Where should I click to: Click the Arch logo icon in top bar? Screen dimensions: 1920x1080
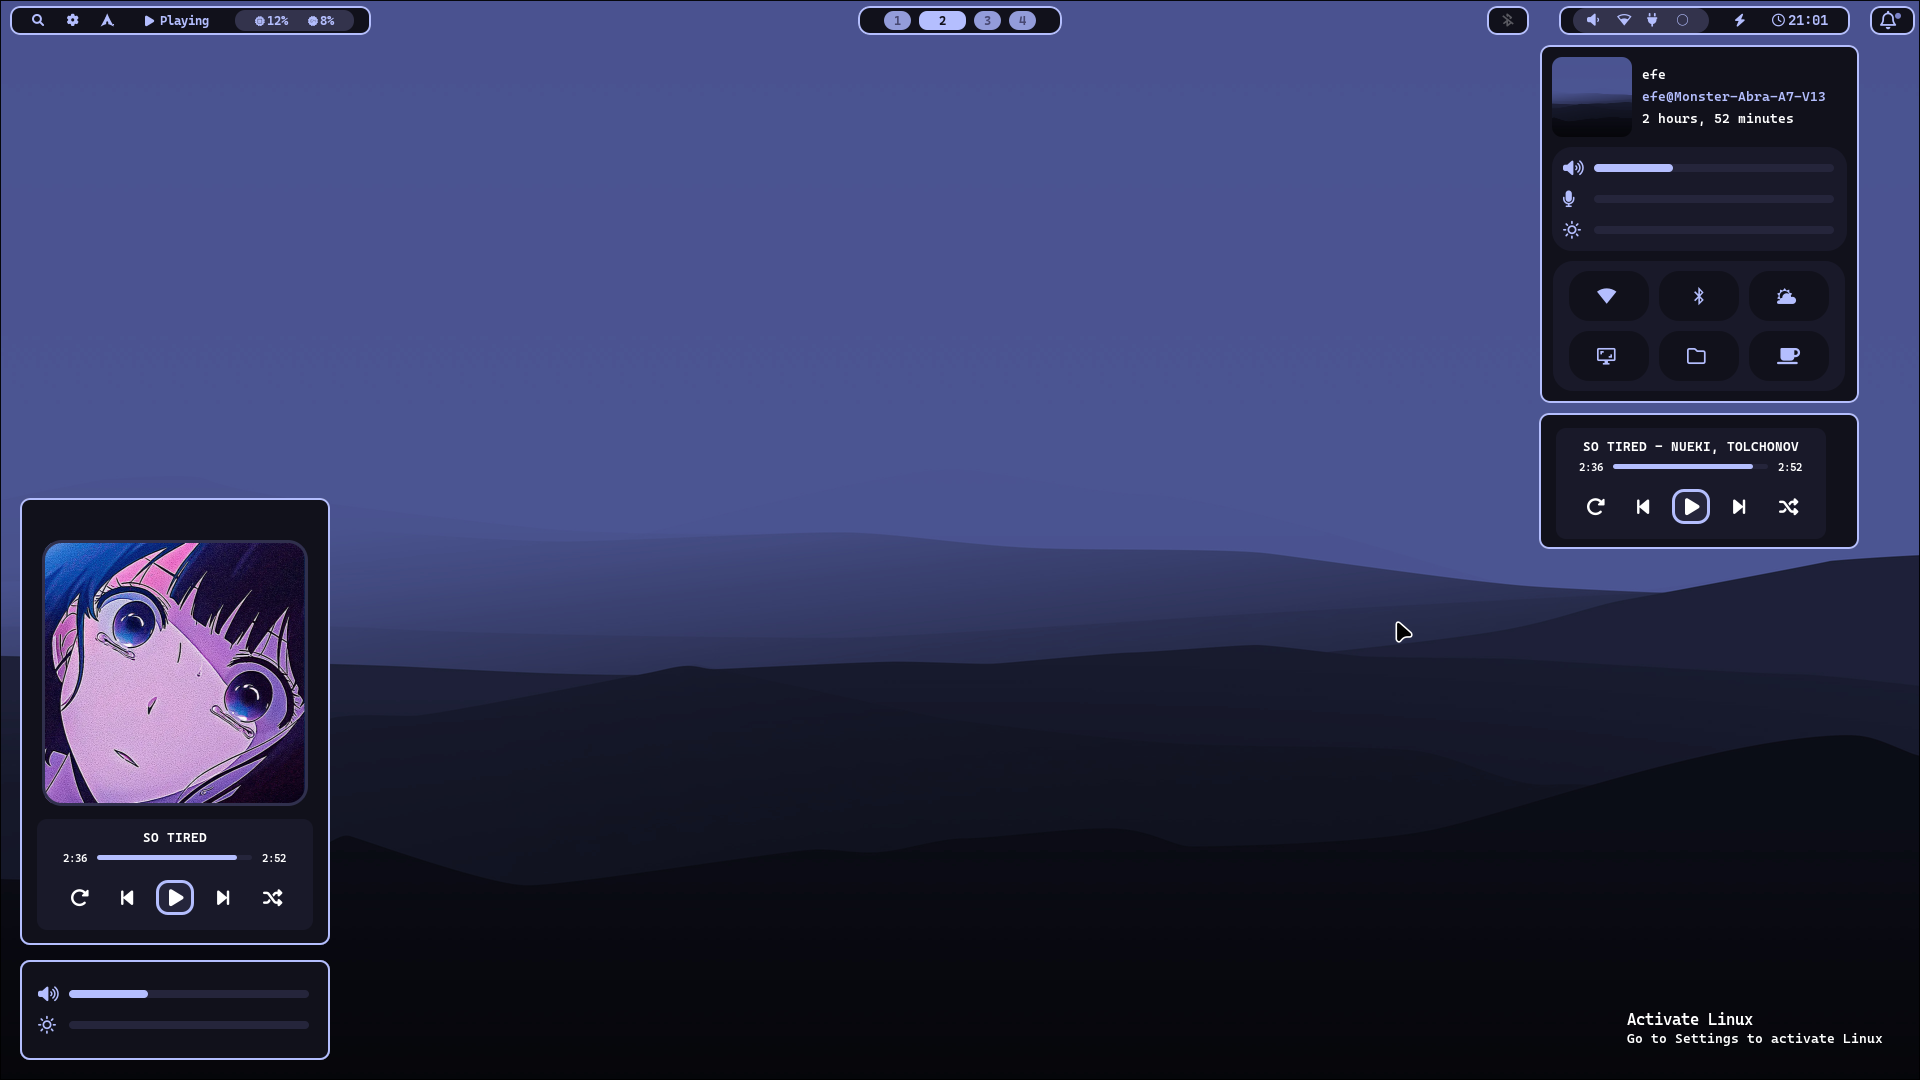[107, 20]
